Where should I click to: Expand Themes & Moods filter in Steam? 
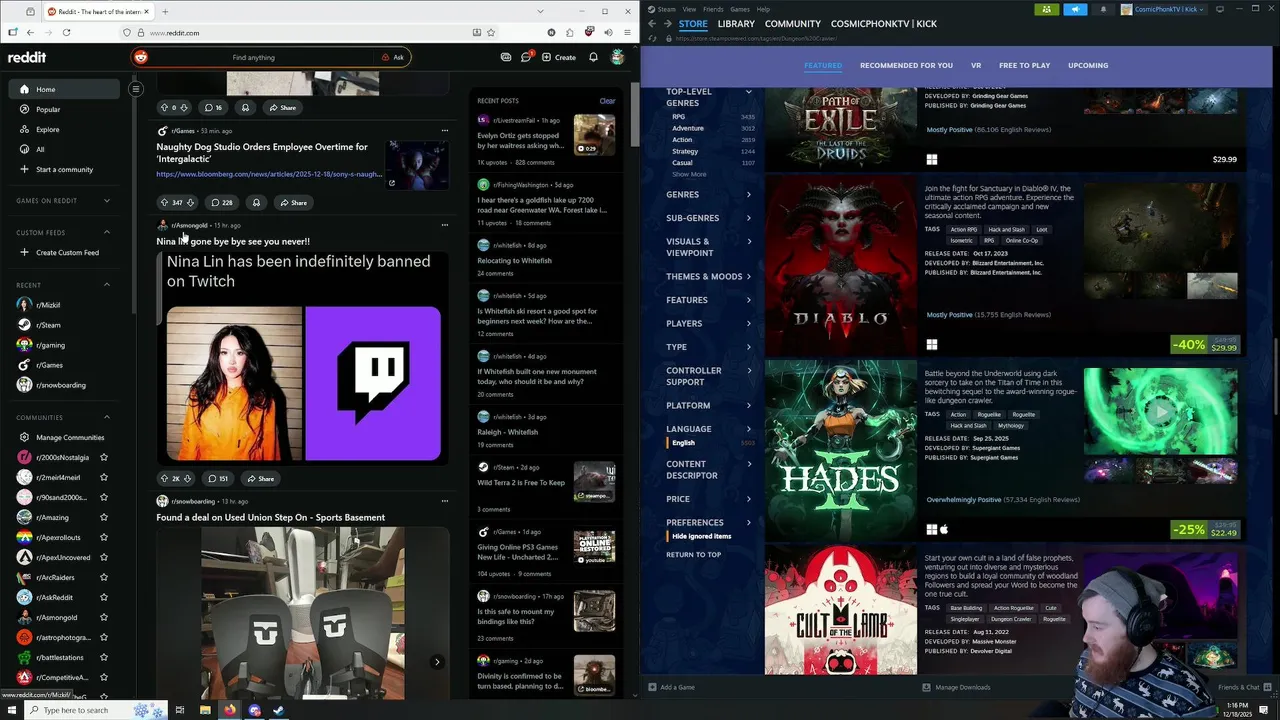click(x=709, y=276)
